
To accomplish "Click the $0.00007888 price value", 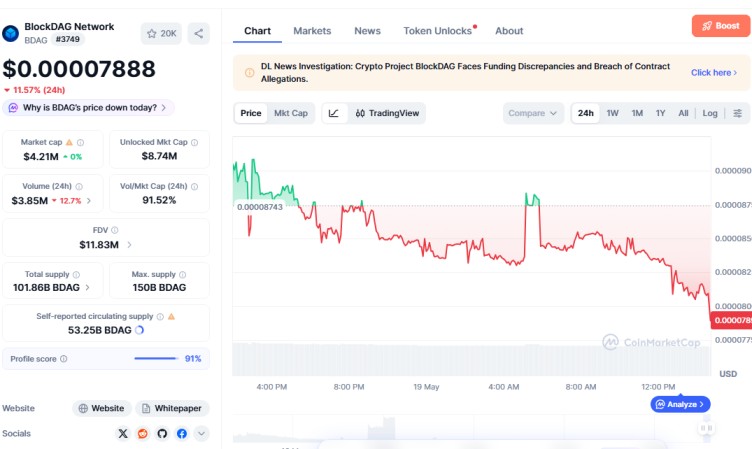I will coord(79,69).
